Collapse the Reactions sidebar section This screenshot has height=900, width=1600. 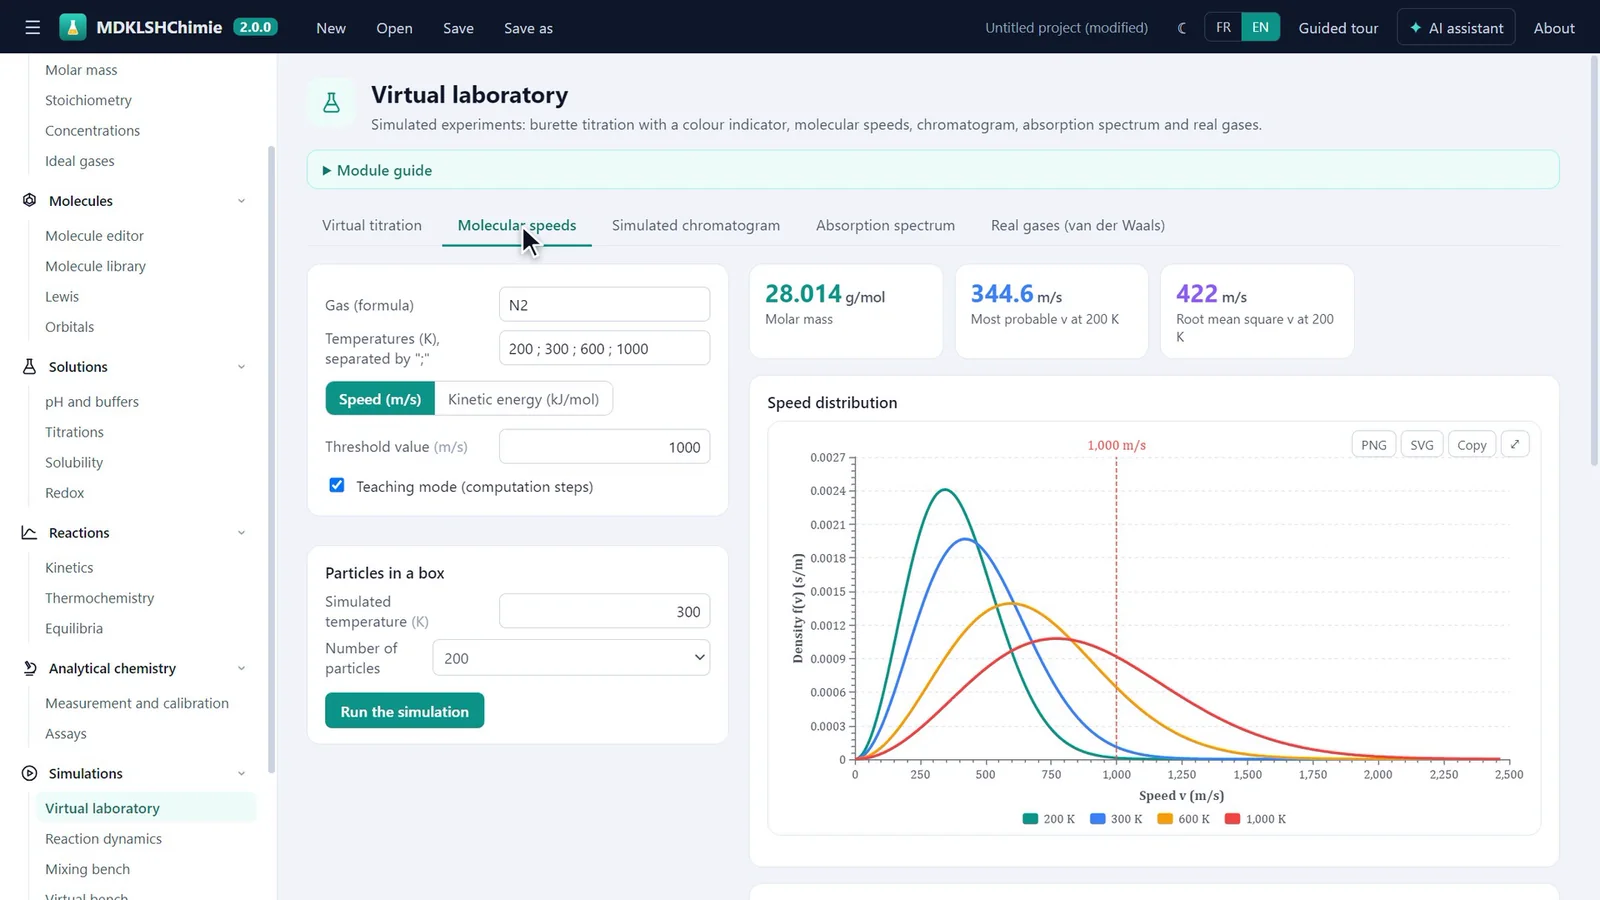click(241, 533)
